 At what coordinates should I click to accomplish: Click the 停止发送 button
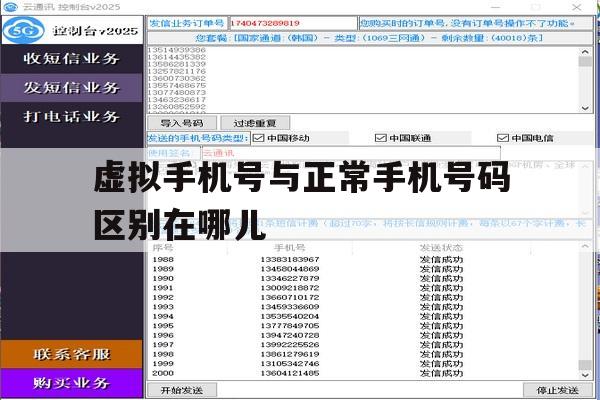point(558,390)
